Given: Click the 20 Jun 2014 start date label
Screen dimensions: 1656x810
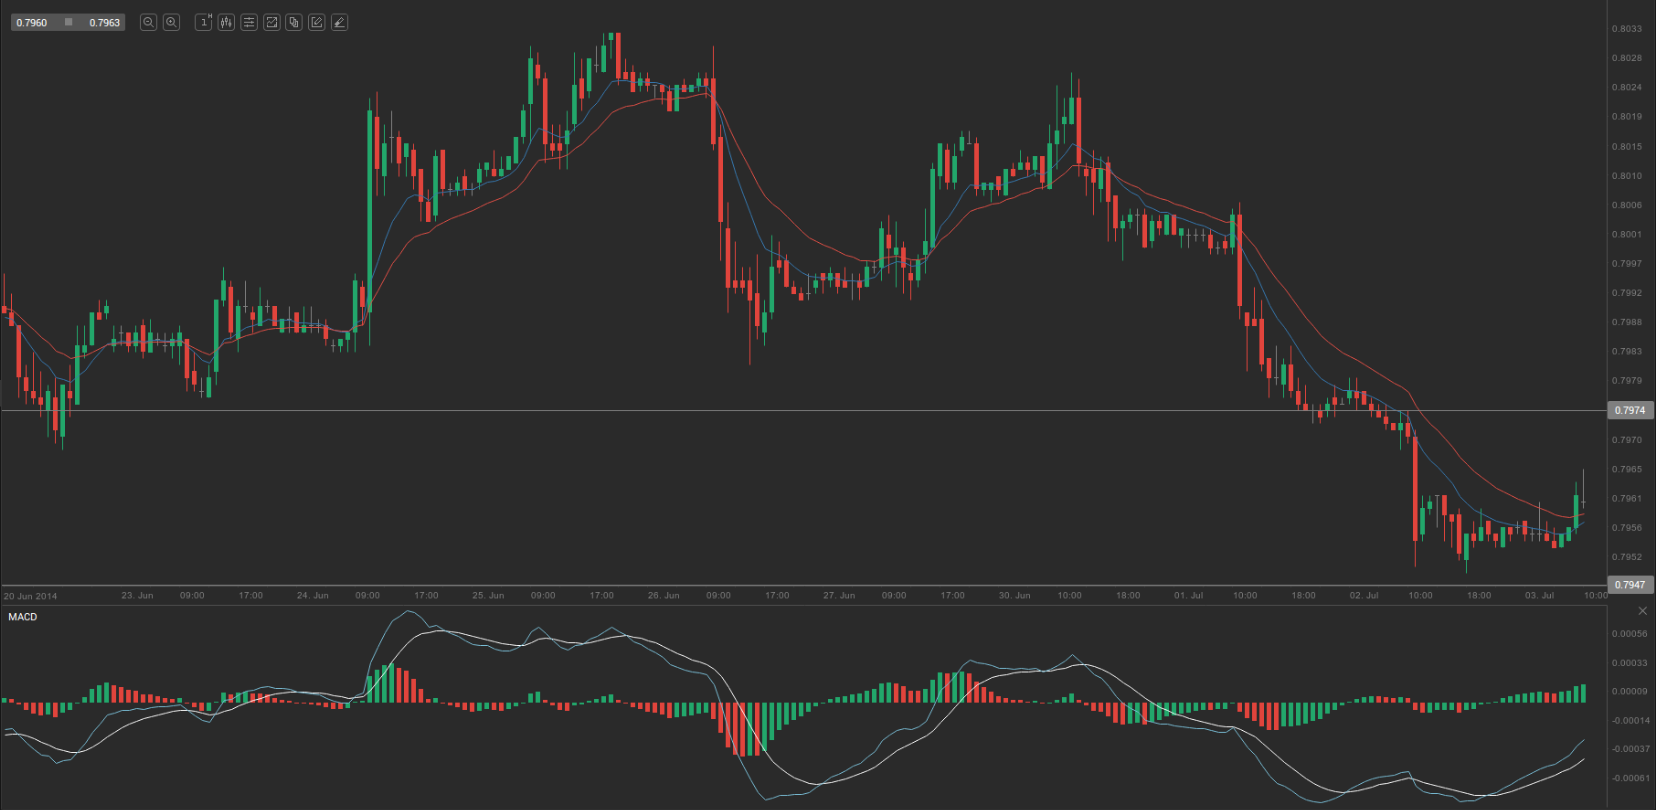Looking at the screenshot, I should coord(31,596).
